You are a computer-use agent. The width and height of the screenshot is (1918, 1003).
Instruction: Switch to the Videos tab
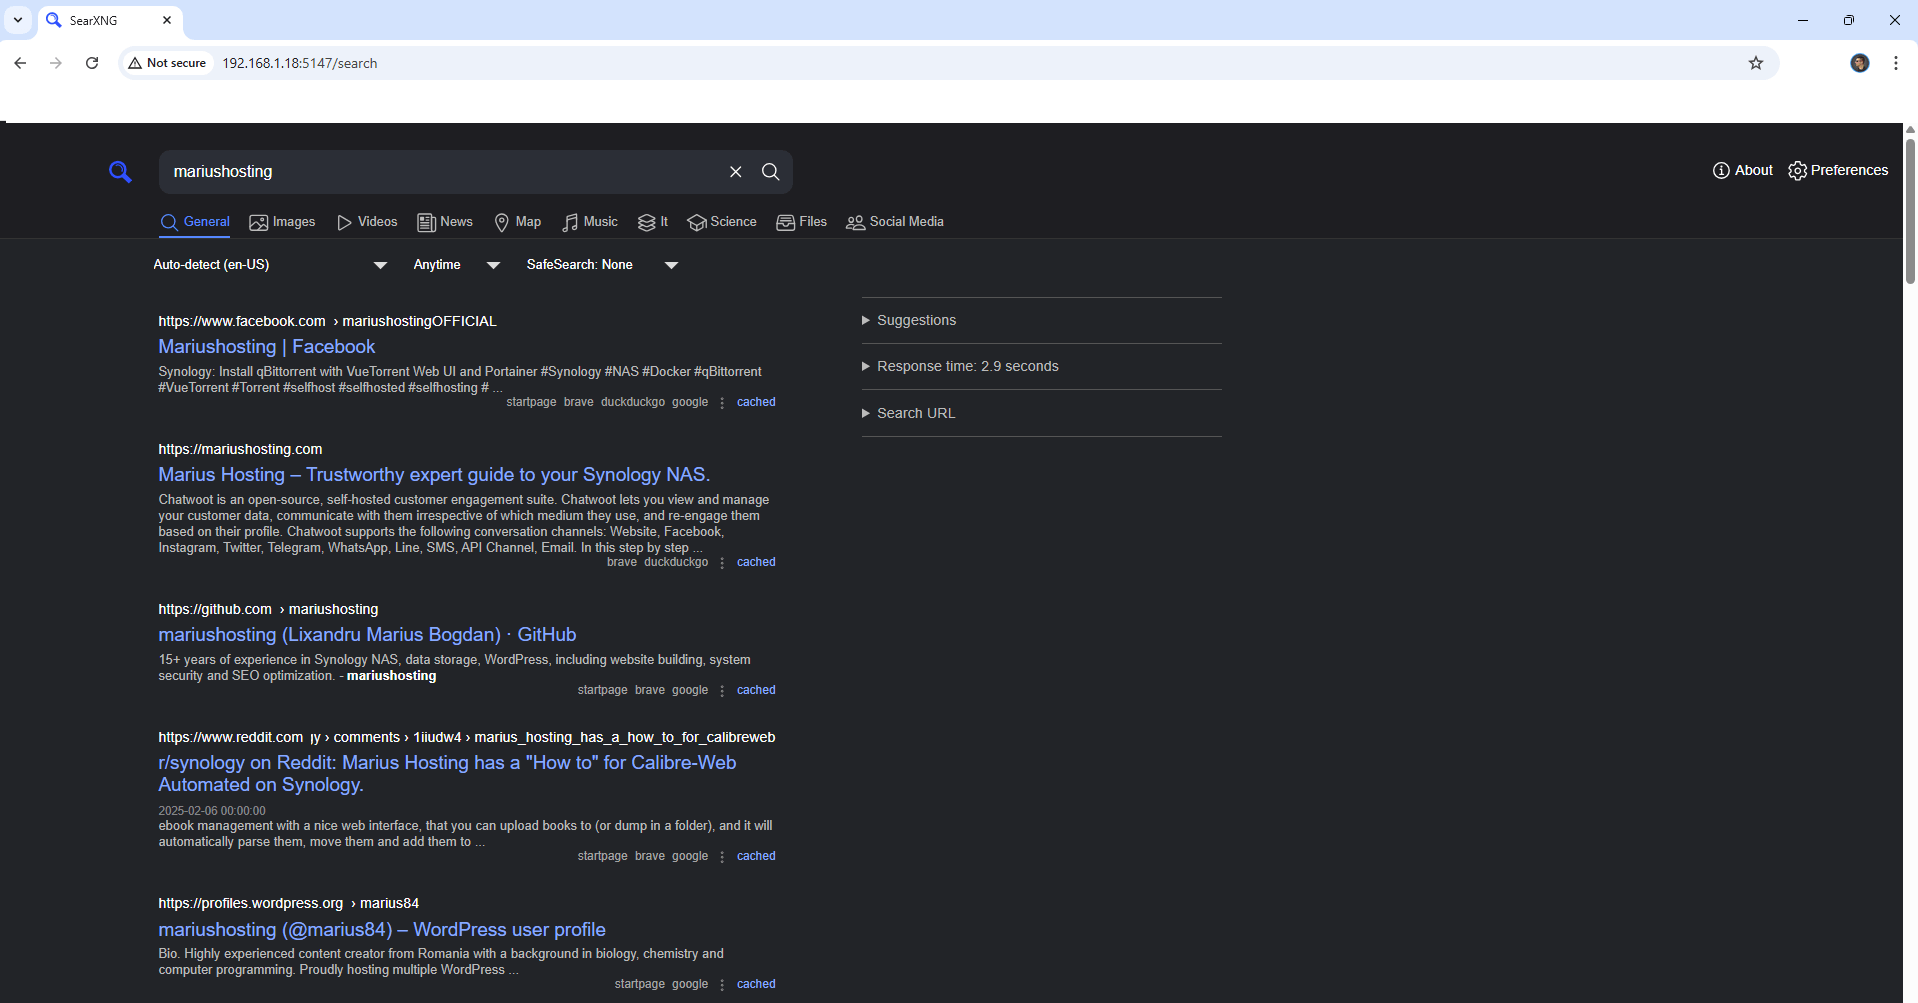[x=367, y=222]
